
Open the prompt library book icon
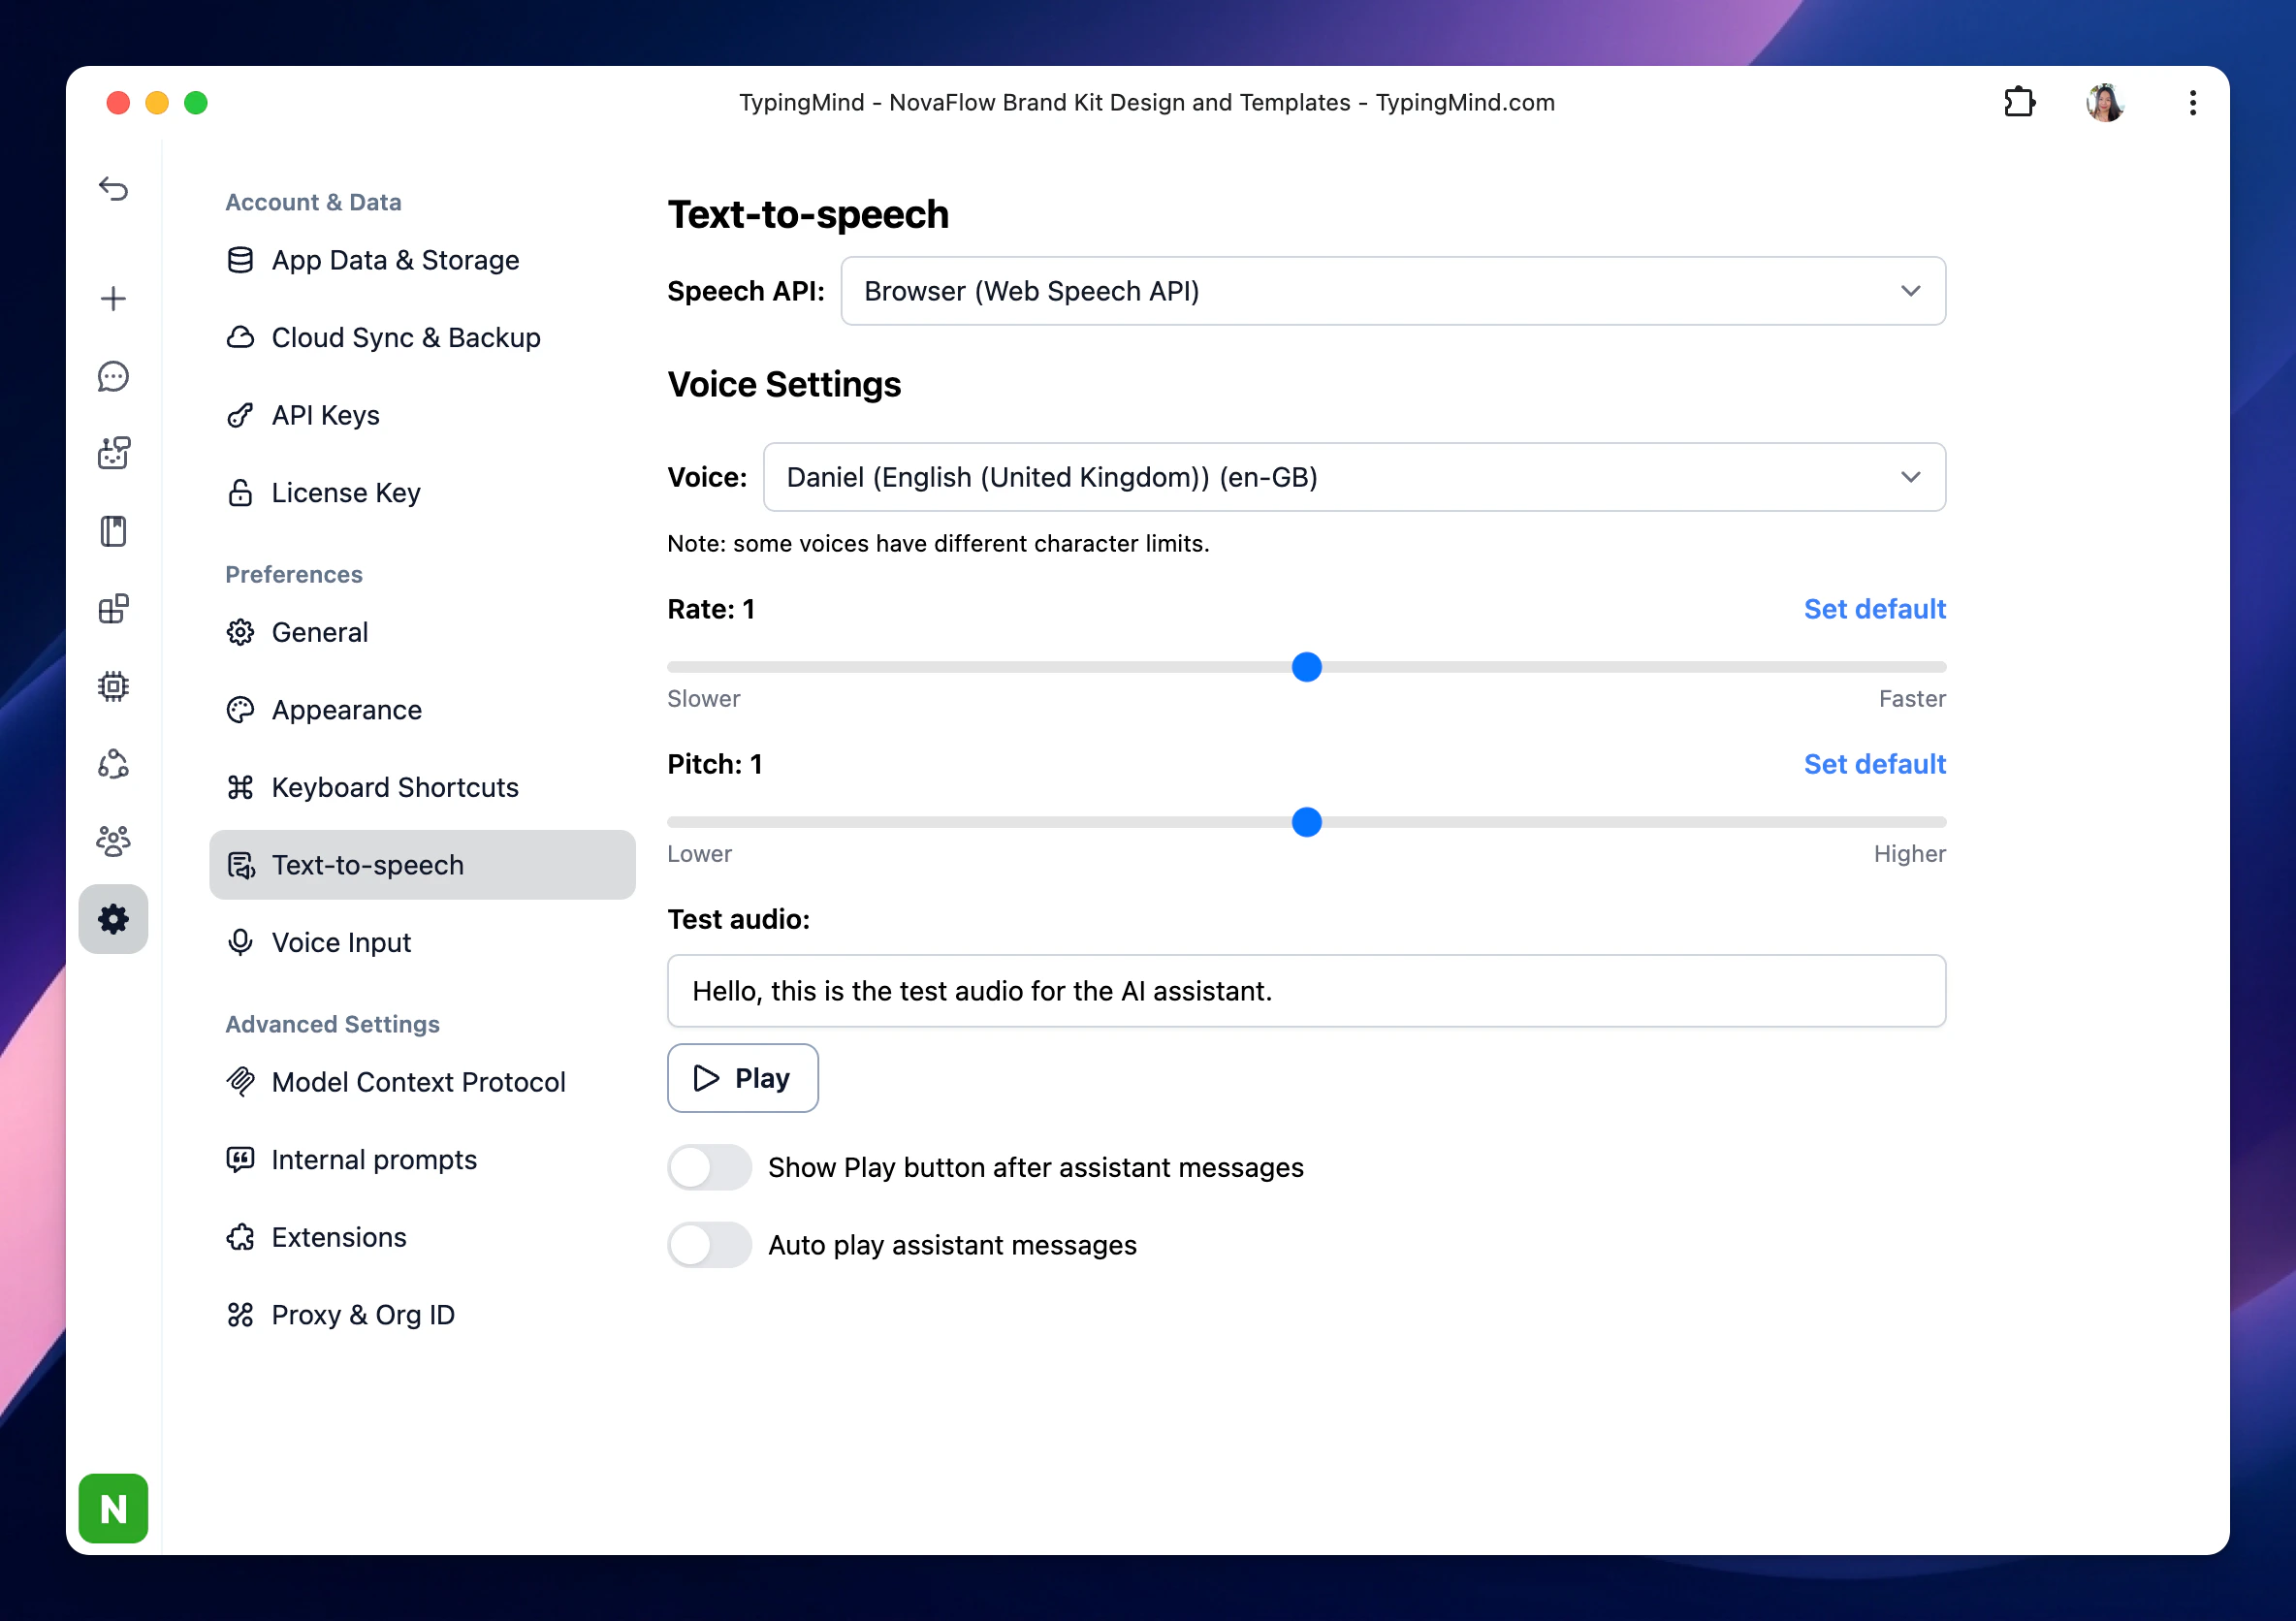(113, 531)
